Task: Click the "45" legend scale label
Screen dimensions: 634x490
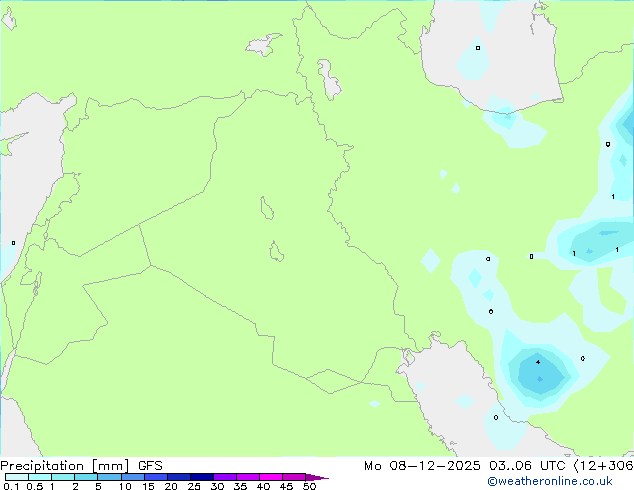Action: point(286,486)
